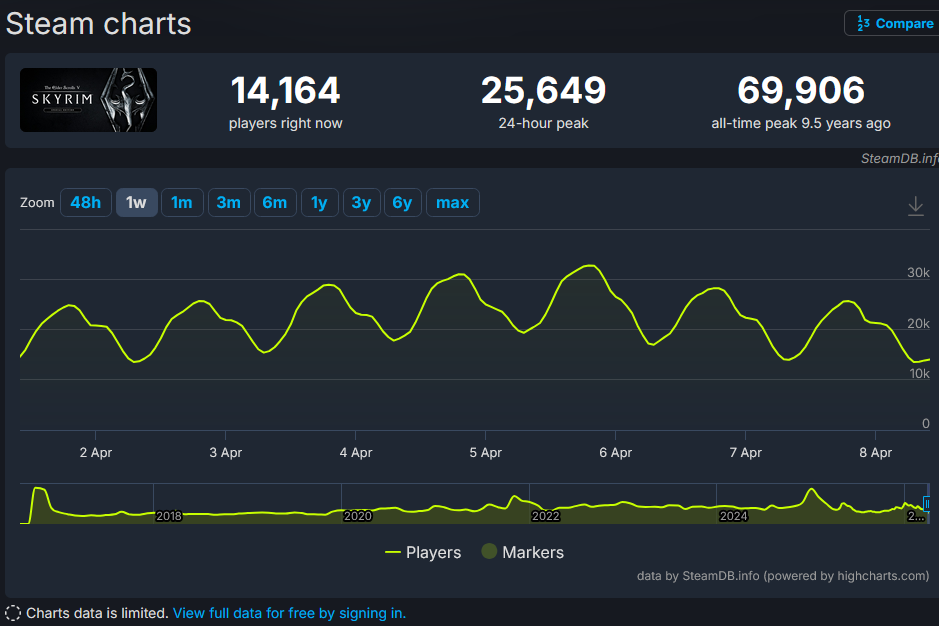Open 'View full data for free by signing in' link
939x626 pixels.
point(289,613)
